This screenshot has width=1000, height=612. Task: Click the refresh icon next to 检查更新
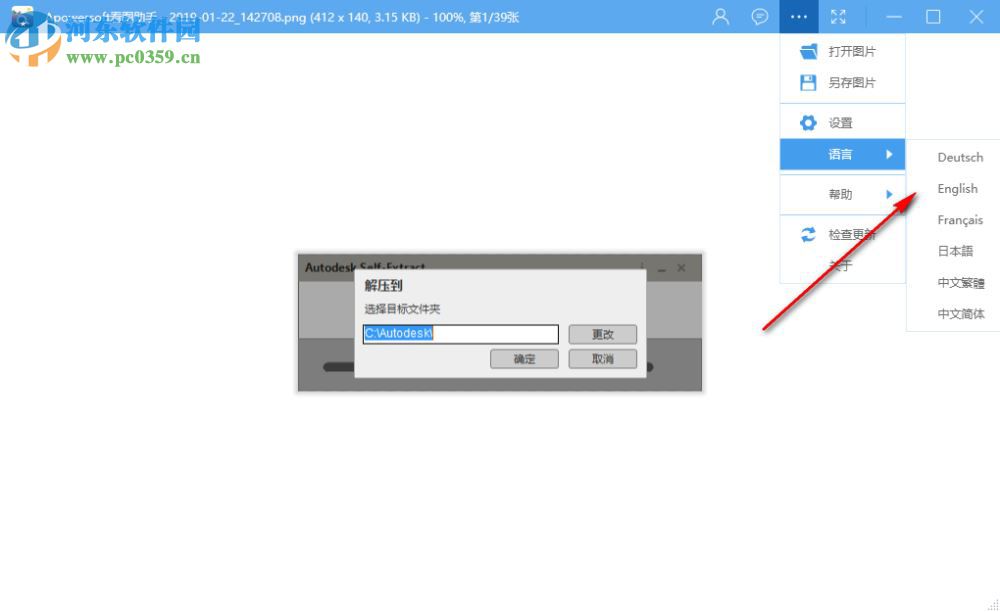pos(808,235)
